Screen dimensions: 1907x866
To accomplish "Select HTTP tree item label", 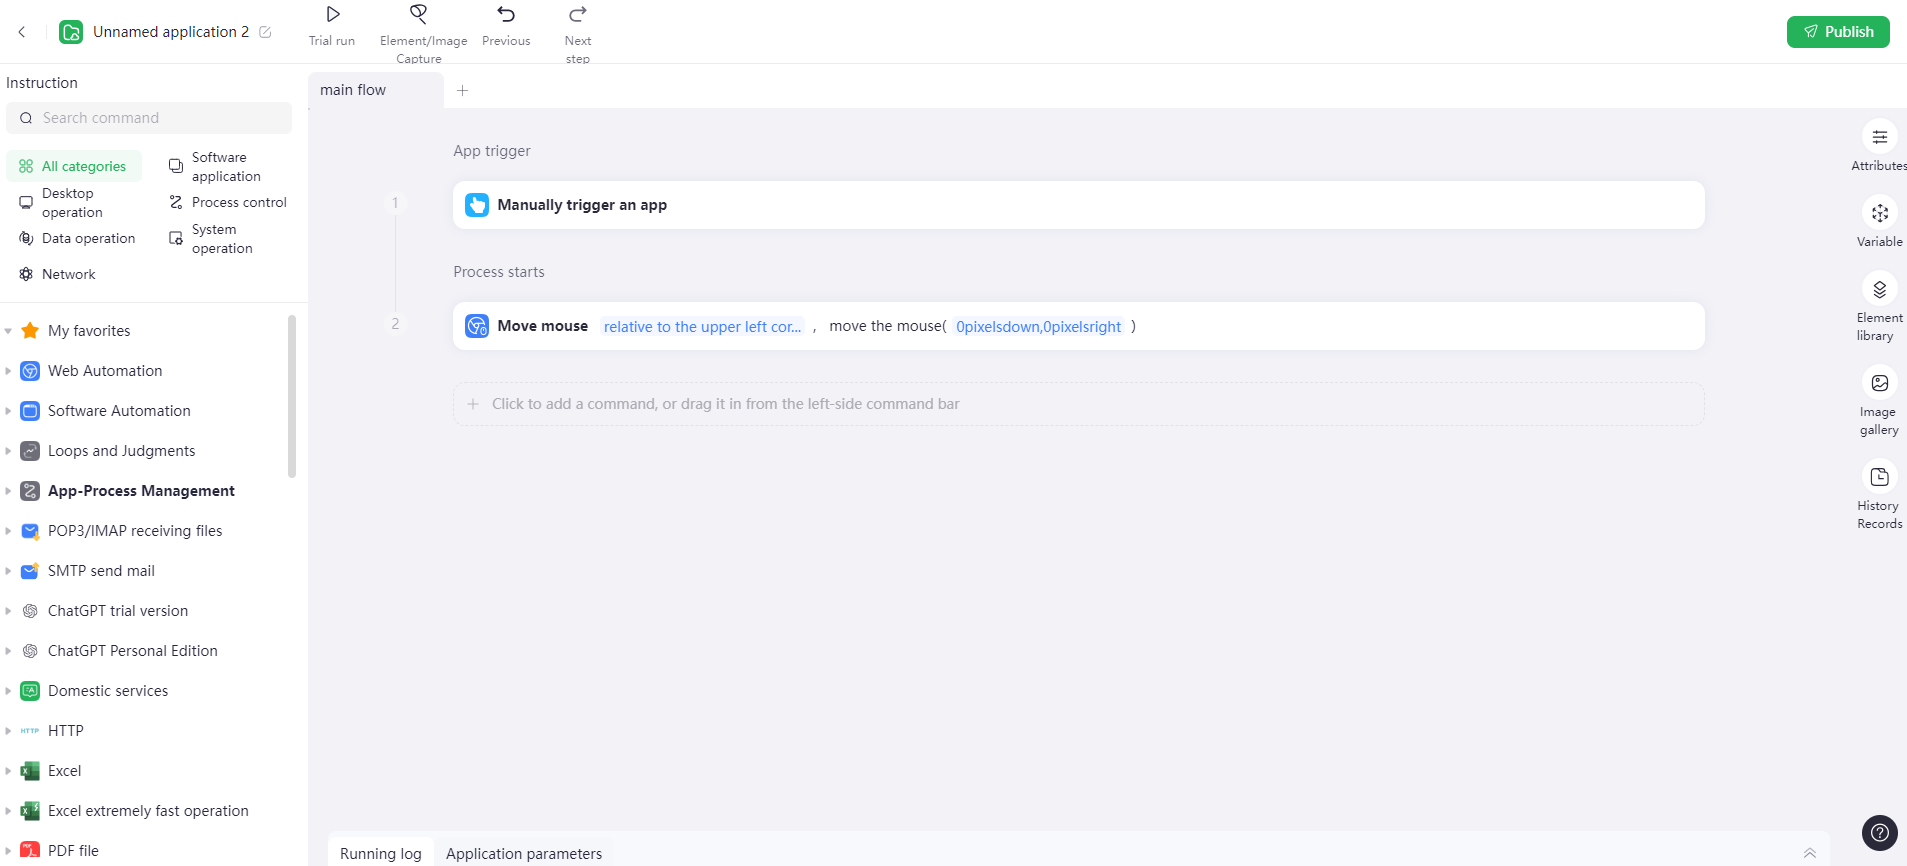I will [66, 731].
